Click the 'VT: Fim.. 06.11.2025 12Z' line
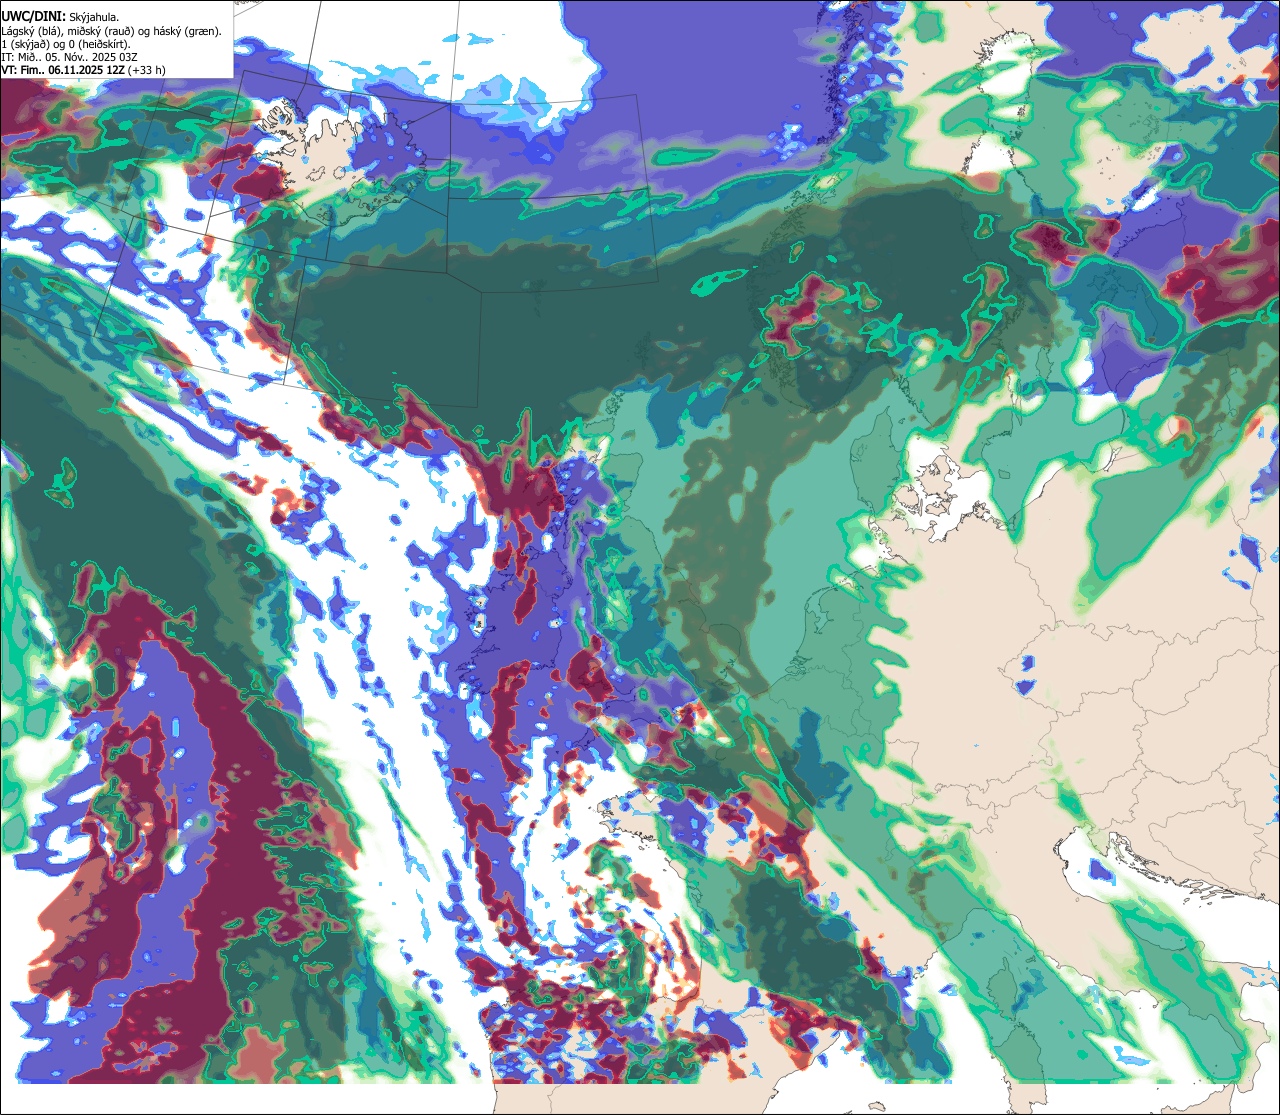Image resolution: width=1280 pixels, height=1115 pixels. point(83,70)
